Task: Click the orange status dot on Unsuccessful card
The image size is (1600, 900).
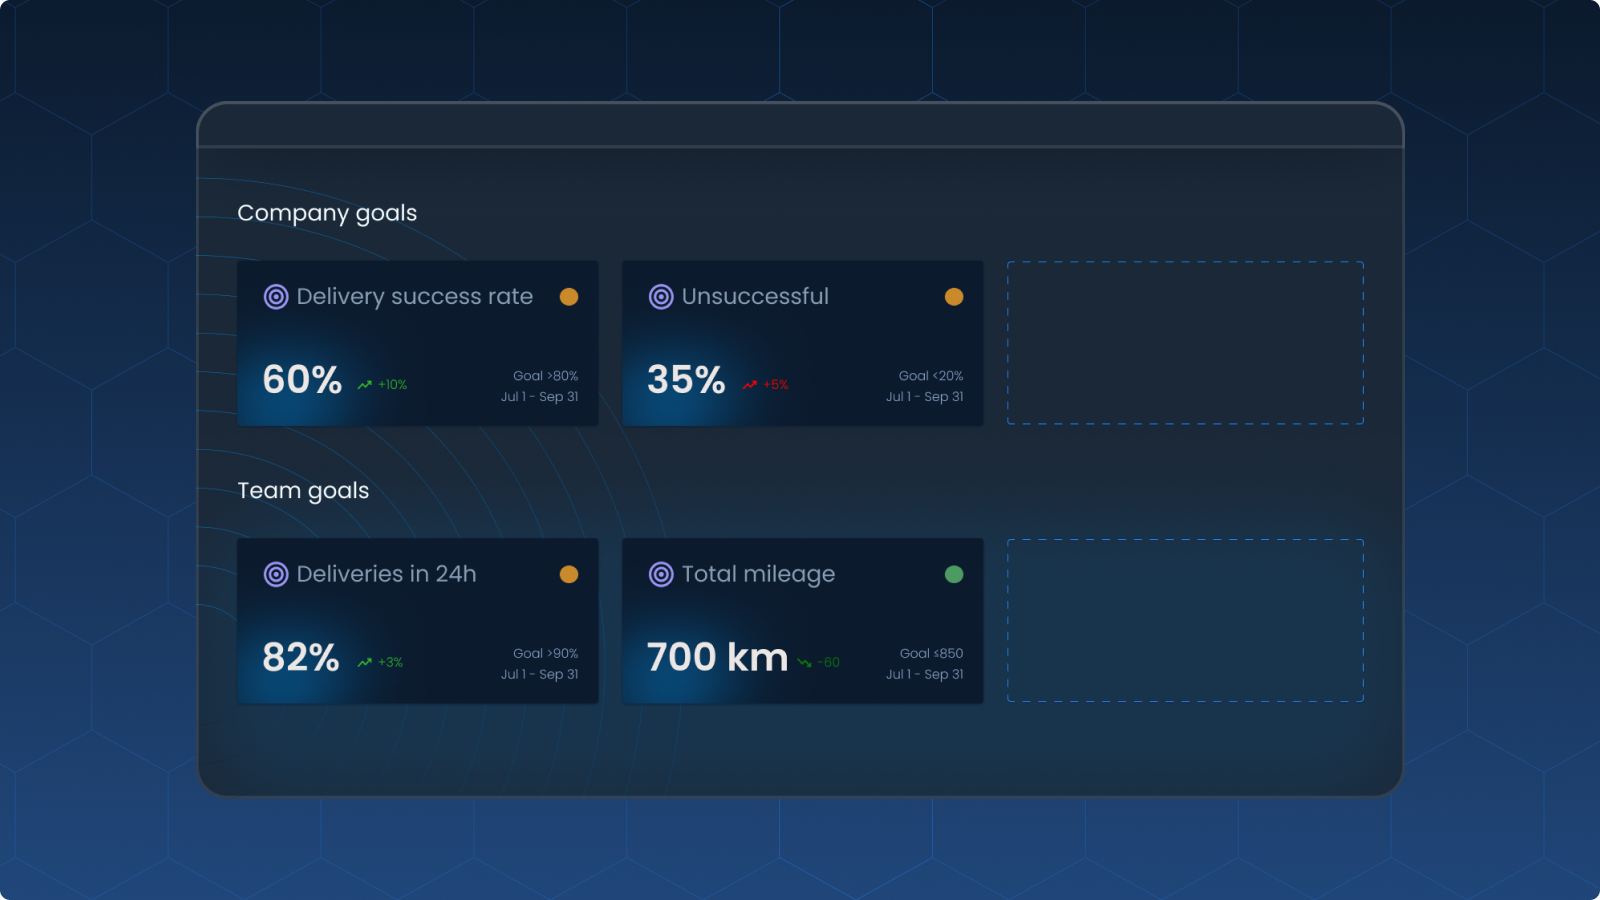Action: click(x=954, y=297)
